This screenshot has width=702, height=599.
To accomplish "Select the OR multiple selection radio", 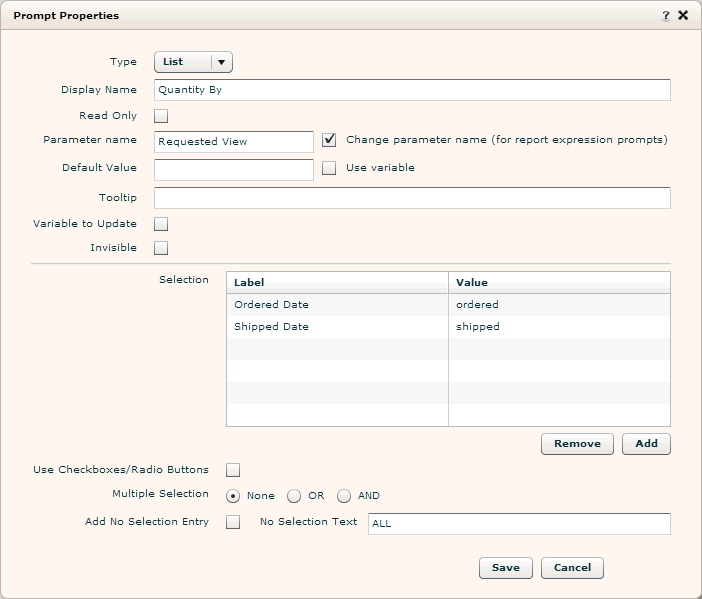I will pos(294,496).
